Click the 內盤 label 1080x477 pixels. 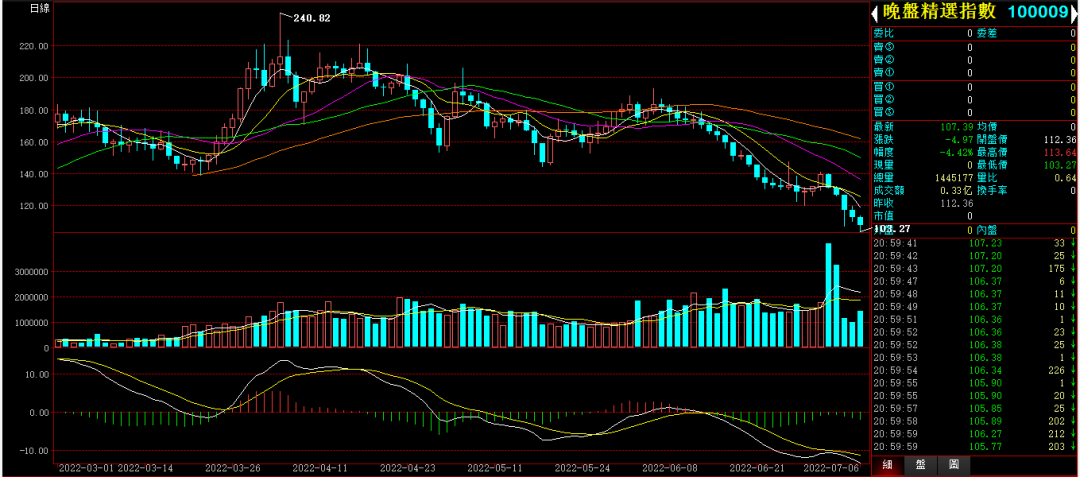[x=987, y=230]
